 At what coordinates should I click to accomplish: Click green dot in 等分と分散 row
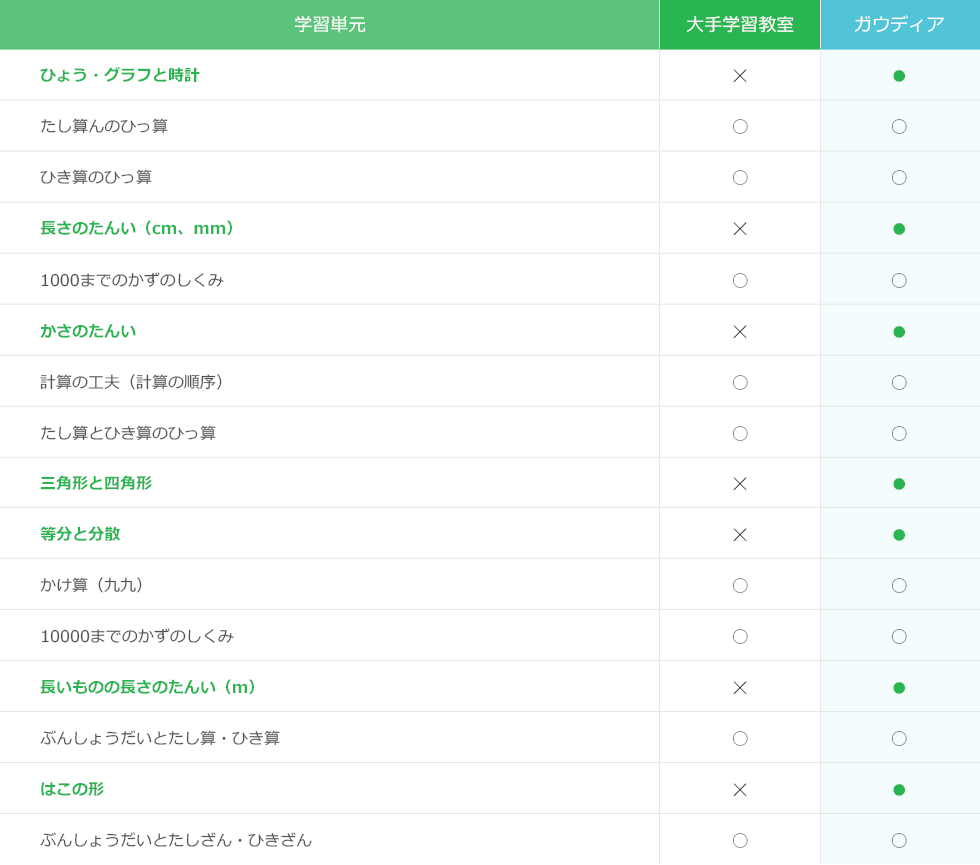pyautogui.click(x=899, y=535)
